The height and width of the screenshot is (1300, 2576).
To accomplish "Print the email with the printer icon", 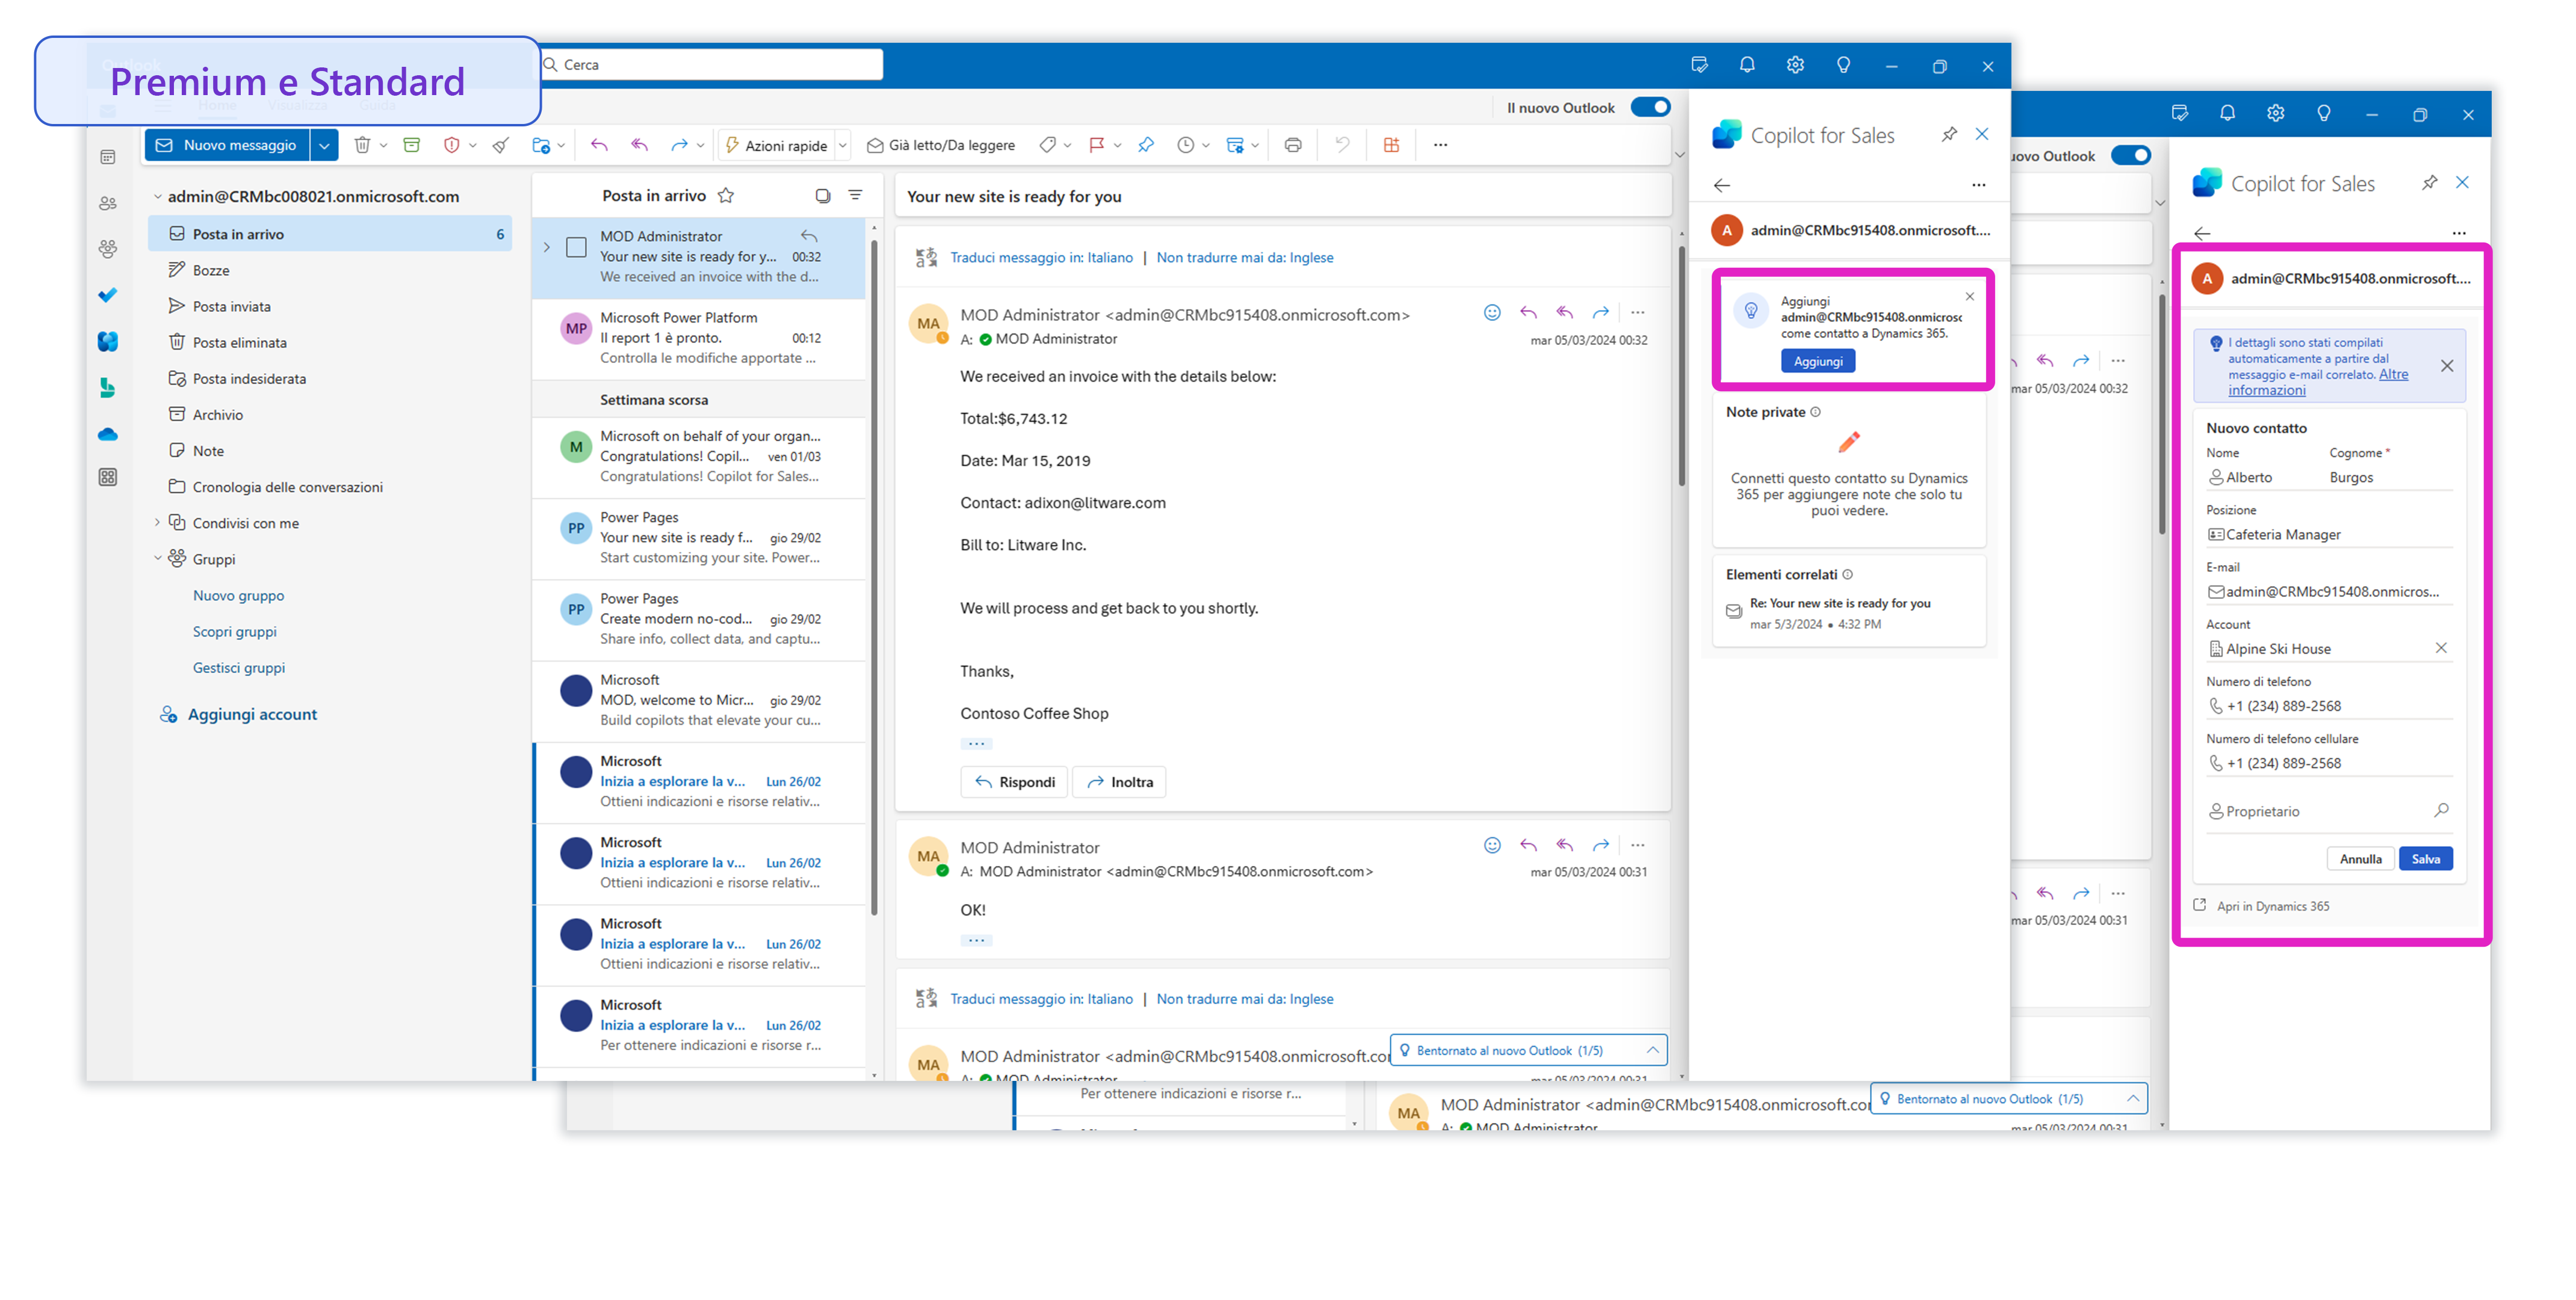I will [x=1293, y=144].
